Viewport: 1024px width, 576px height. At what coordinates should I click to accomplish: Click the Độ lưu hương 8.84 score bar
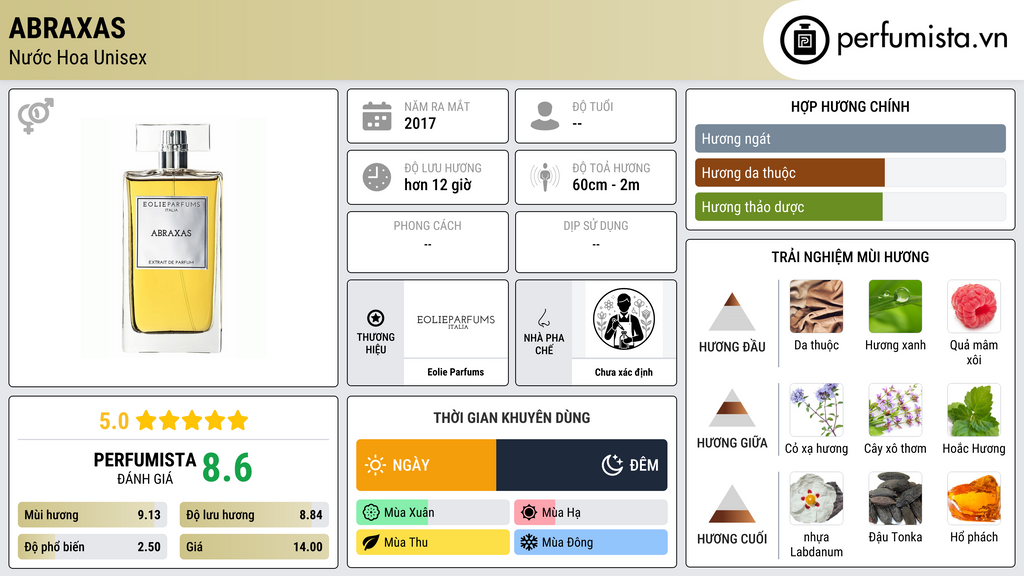tap(254, 515)
